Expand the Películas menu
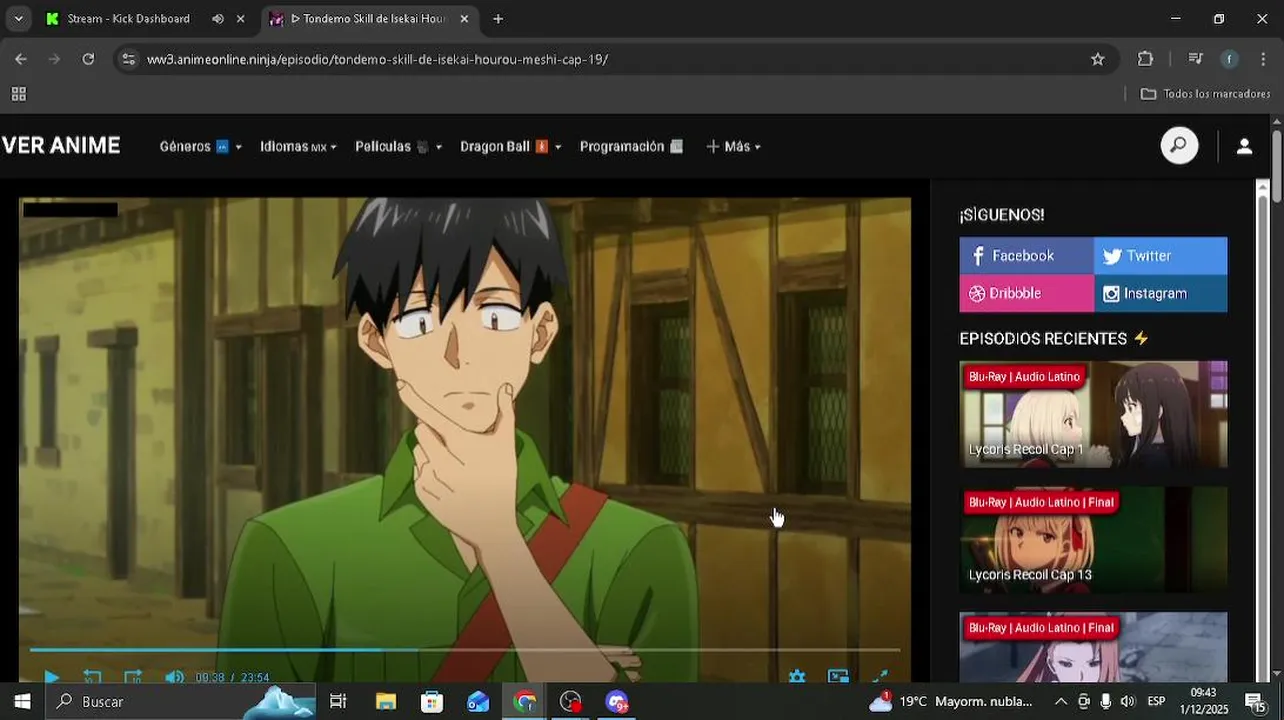Viewport: 1284px width, 720px height. click(x=398, y=147)
